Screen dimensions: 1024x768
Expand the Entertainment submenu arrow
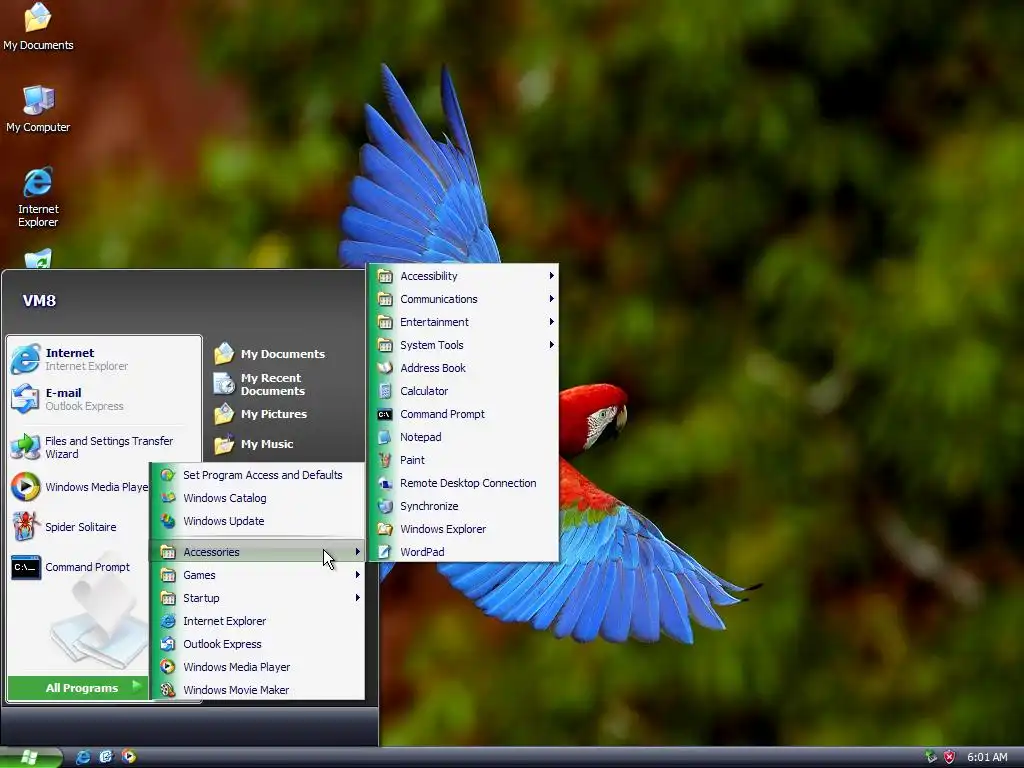coord(551,321)
